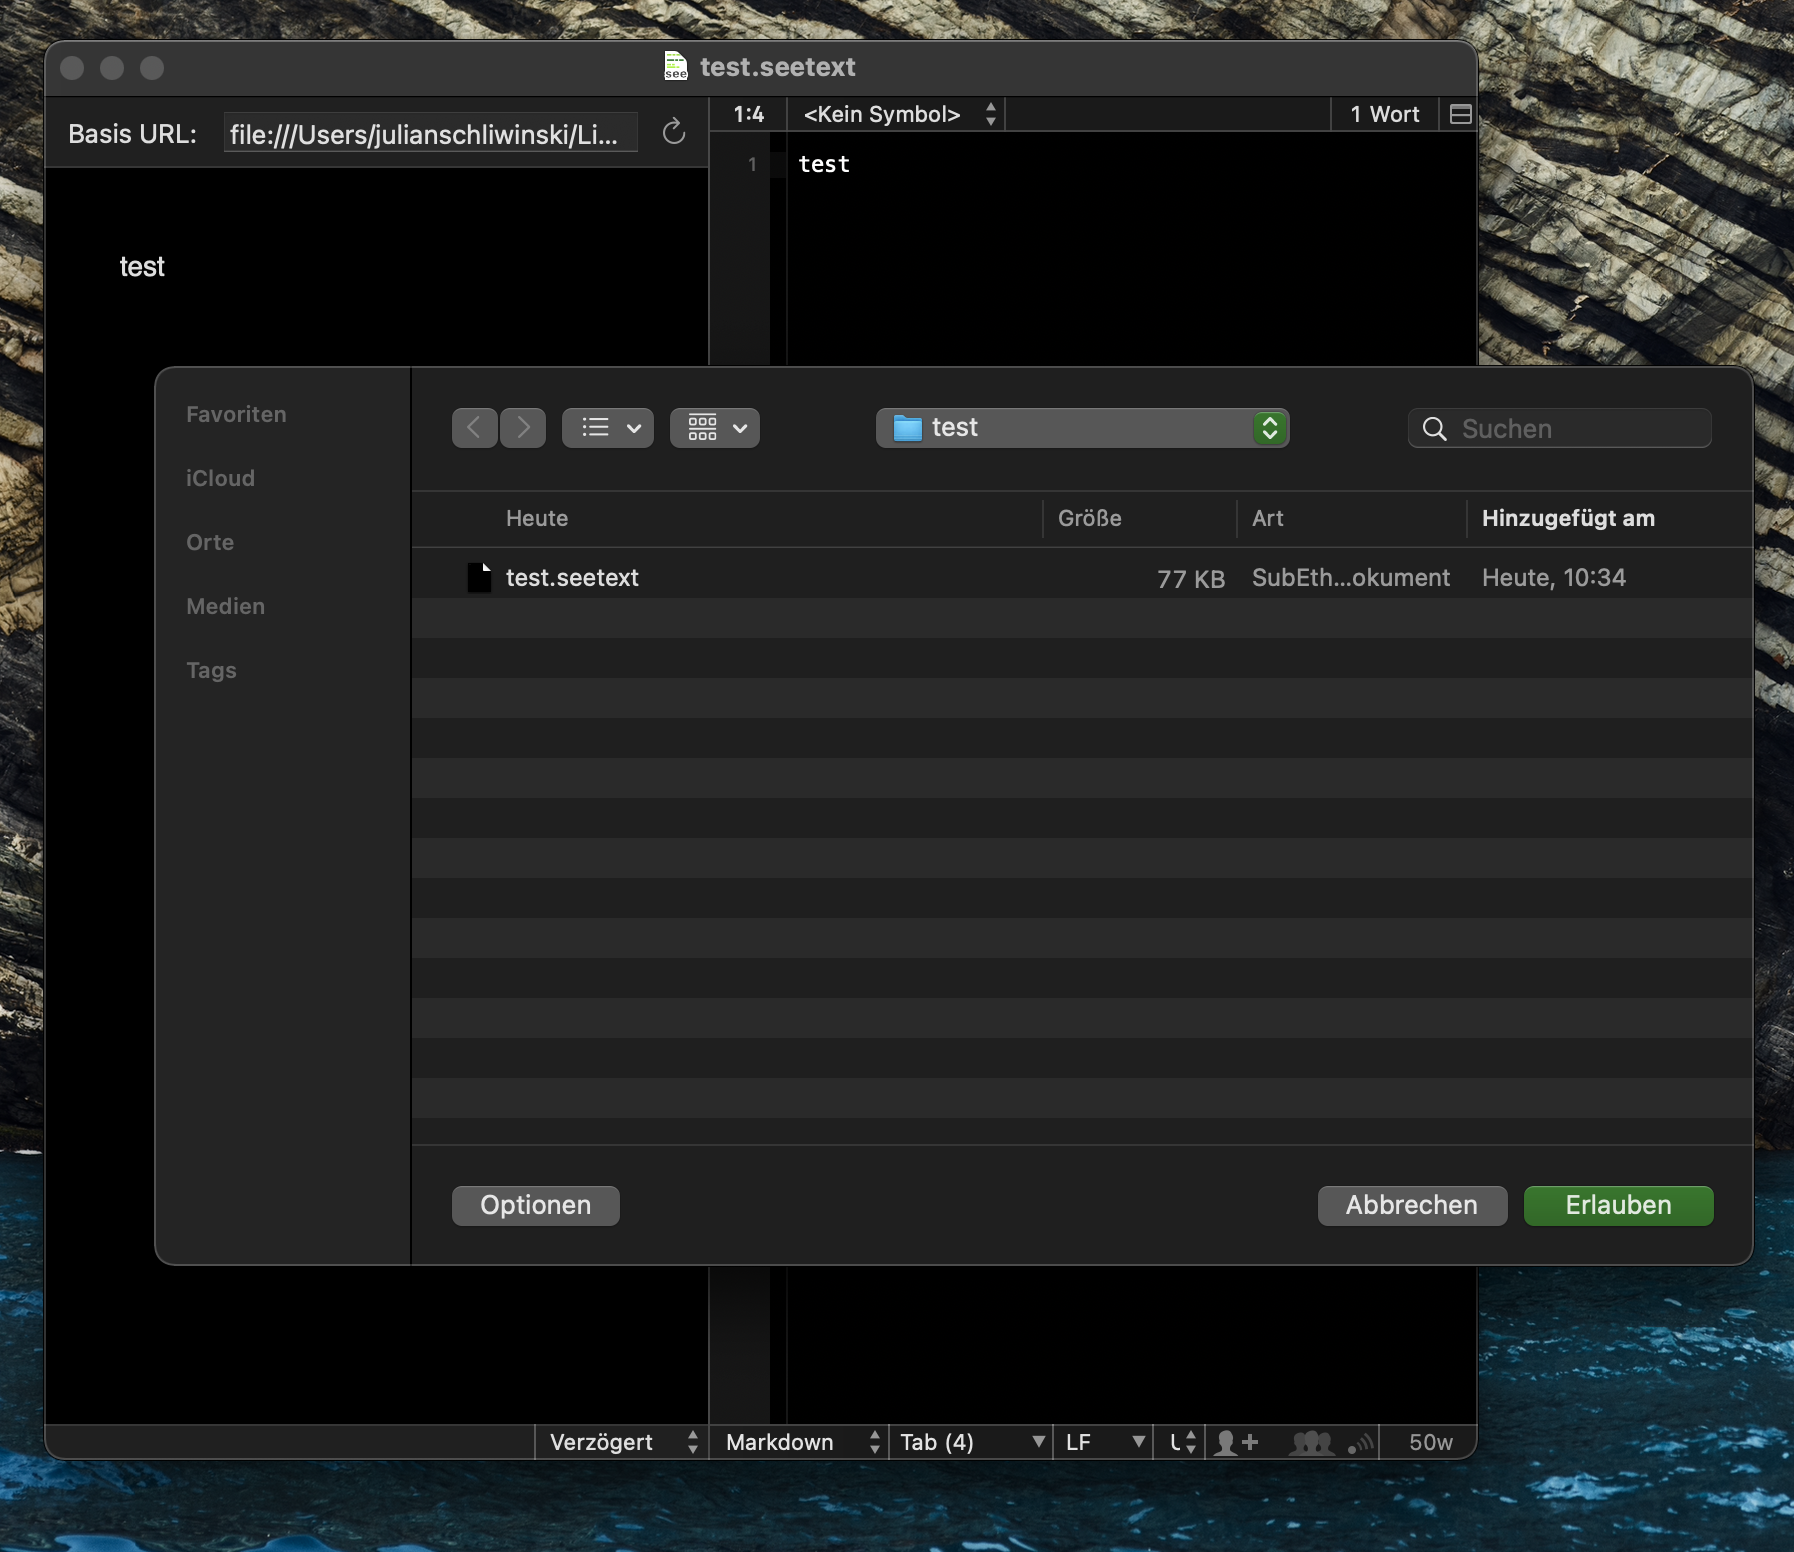Click the Basis URL label
This screenshot has height=1552, width=1794.
[x=132, y=134]
